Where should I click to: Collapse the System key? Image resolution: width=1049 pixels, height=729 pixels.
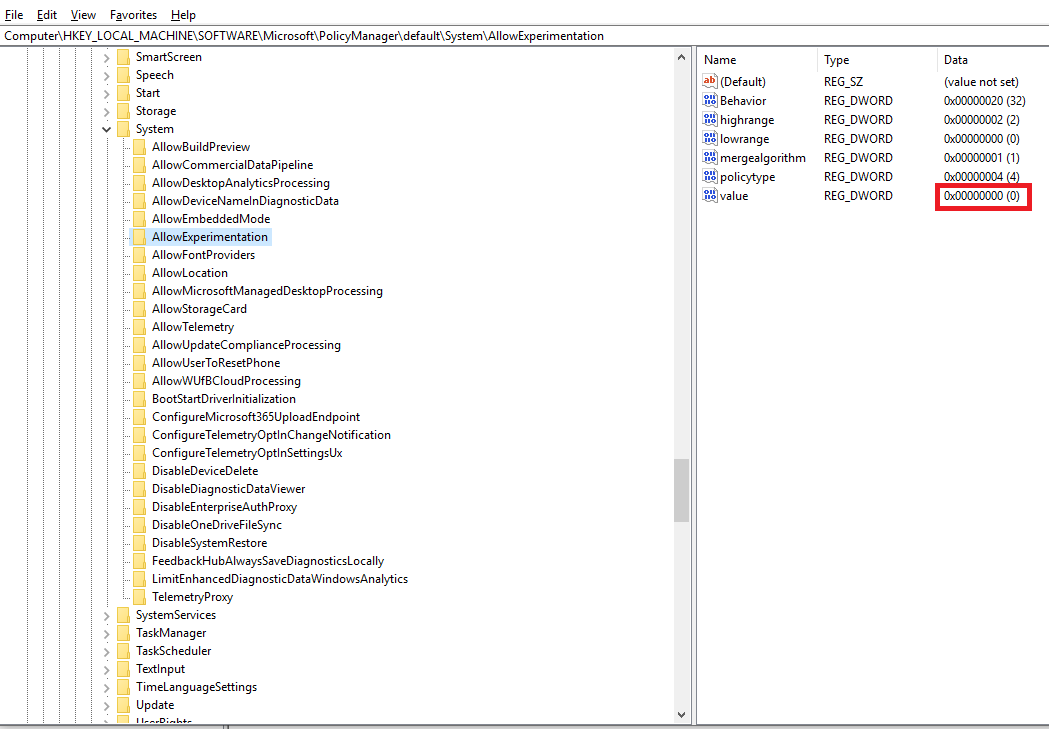106,130
